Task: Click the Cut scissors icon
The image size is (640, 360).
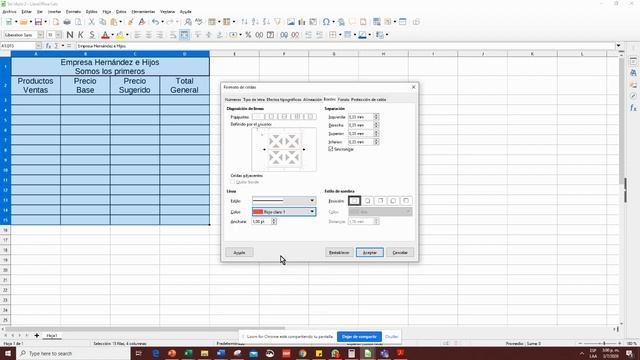Action: [x=92, y=22]
